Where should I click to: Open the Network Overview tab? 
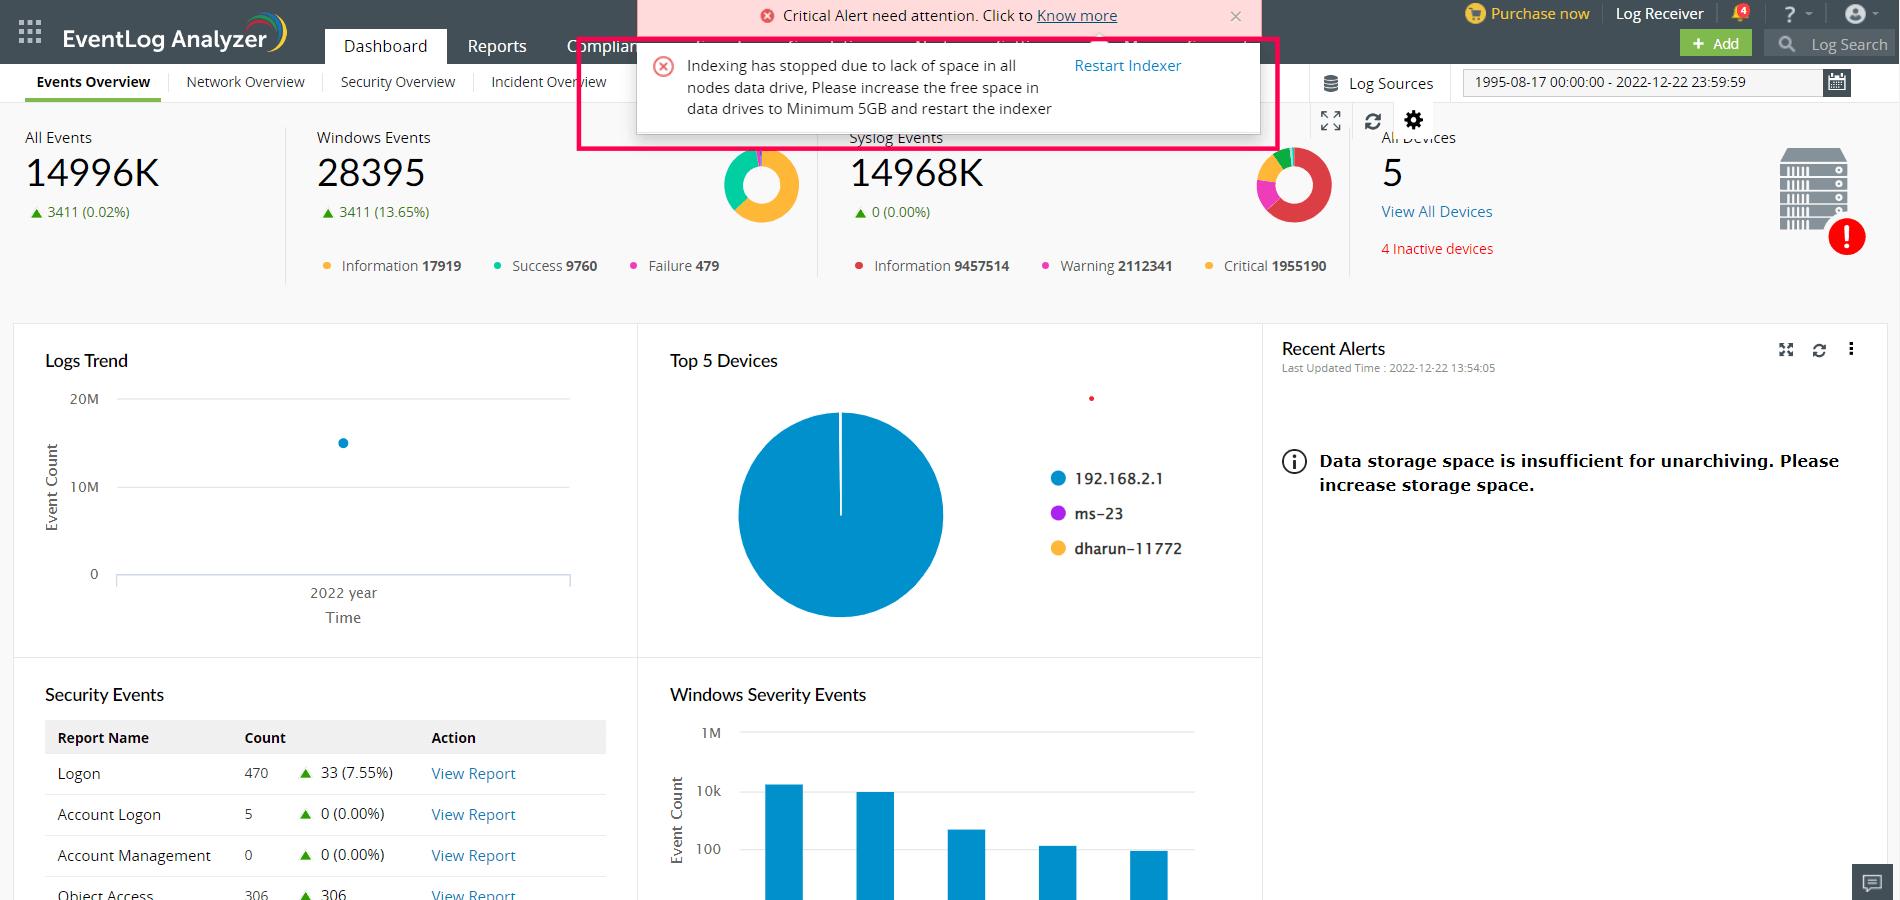245,81
